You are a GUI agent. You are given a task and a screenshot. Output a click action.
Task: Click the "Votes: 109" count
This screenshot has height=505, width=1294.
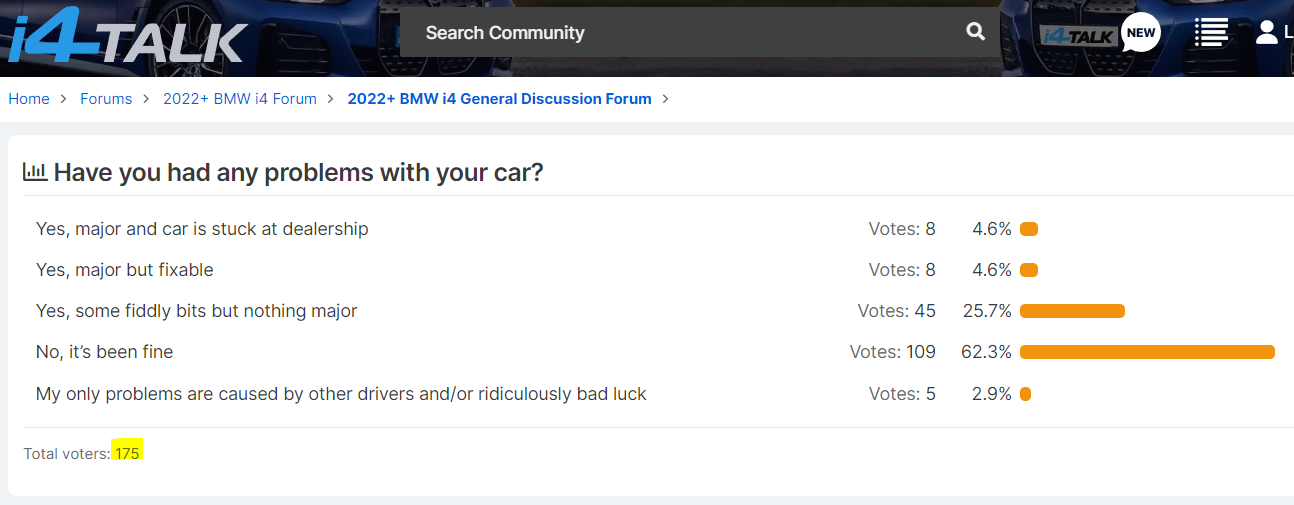pyautogui.click(x=892, y=352)
